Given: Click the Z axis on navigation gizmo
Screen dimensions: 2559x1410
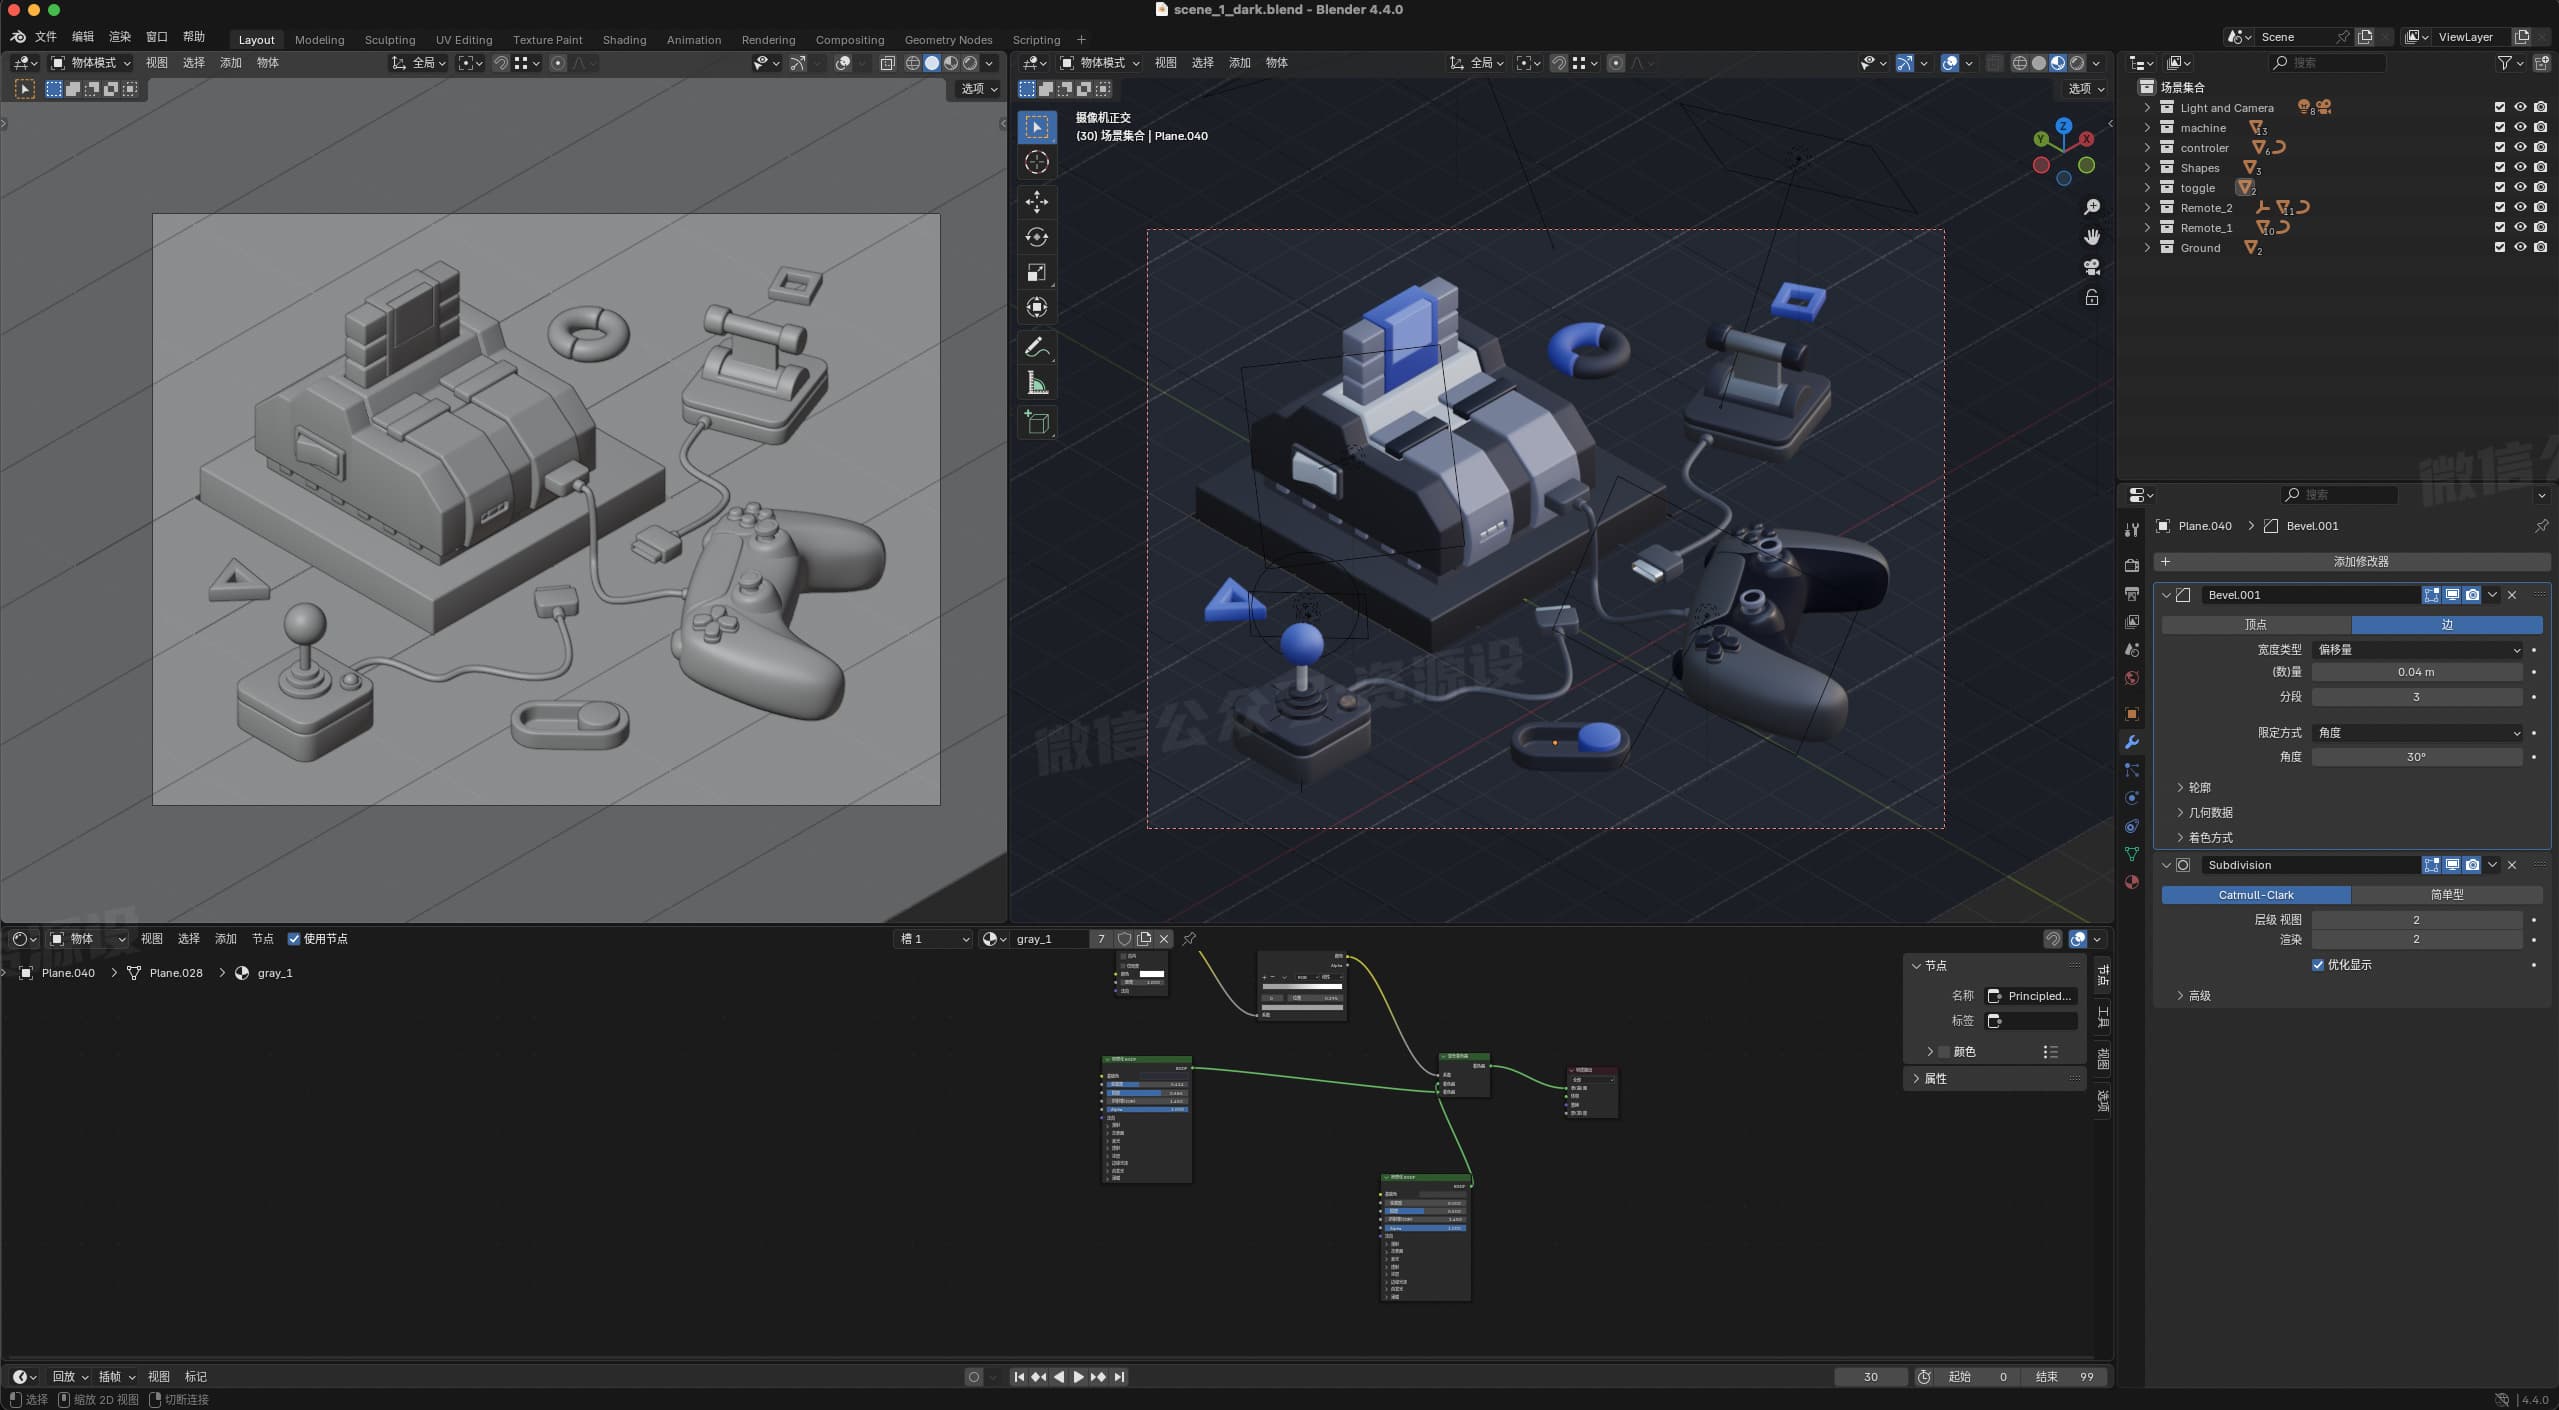Looking at the screenshot, I should click(2064, 126).
